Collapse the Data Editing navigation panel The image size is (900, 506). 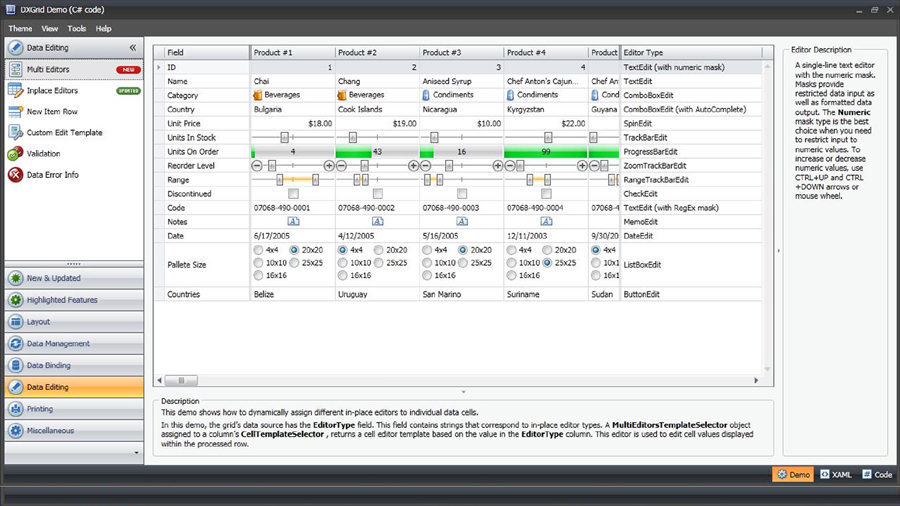[x=132, y=47]
